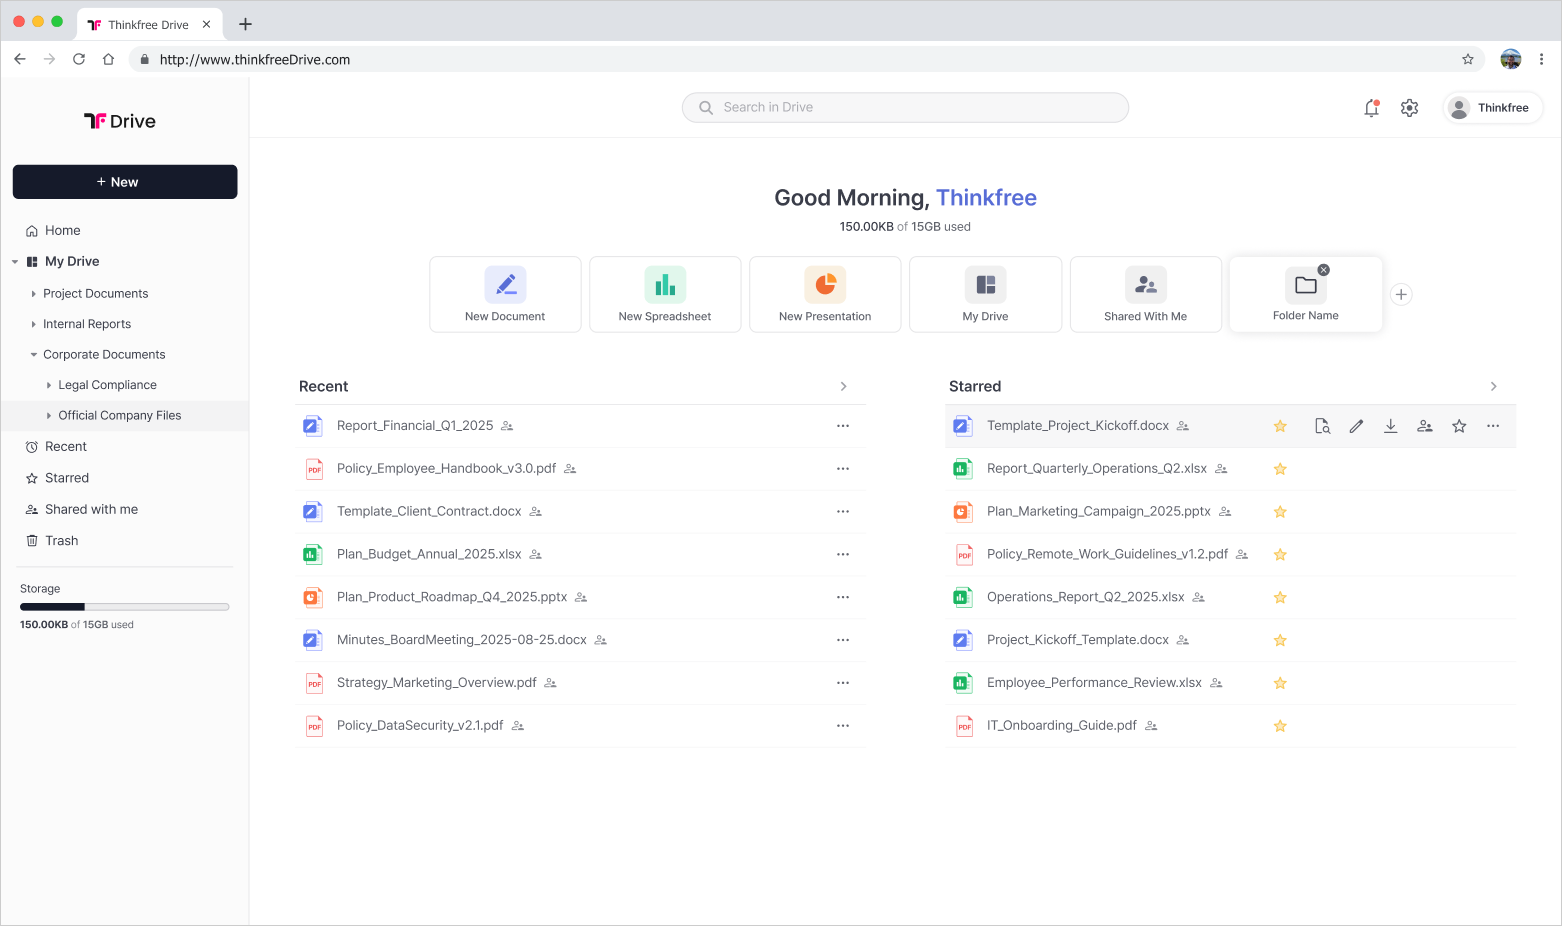Click the TF Drive logo
This screenshot has height=926, width=1562.
point(120,121)
